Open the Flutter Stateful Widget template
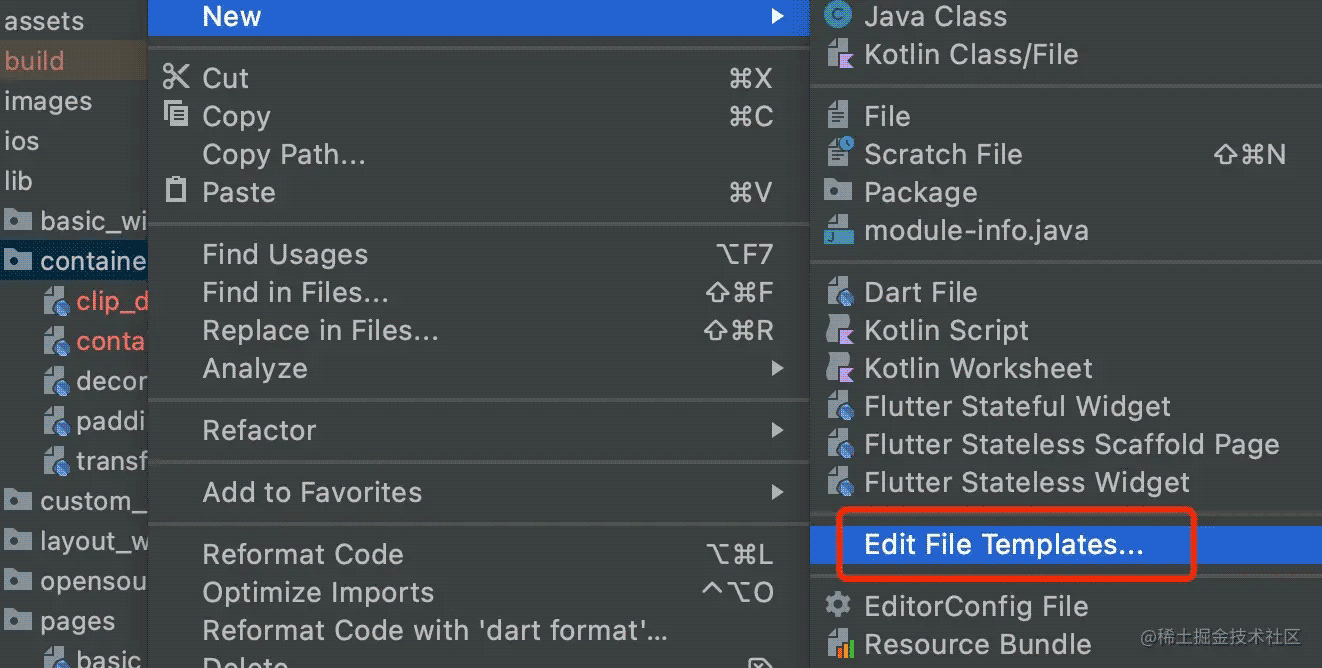 coord(1017,406)
